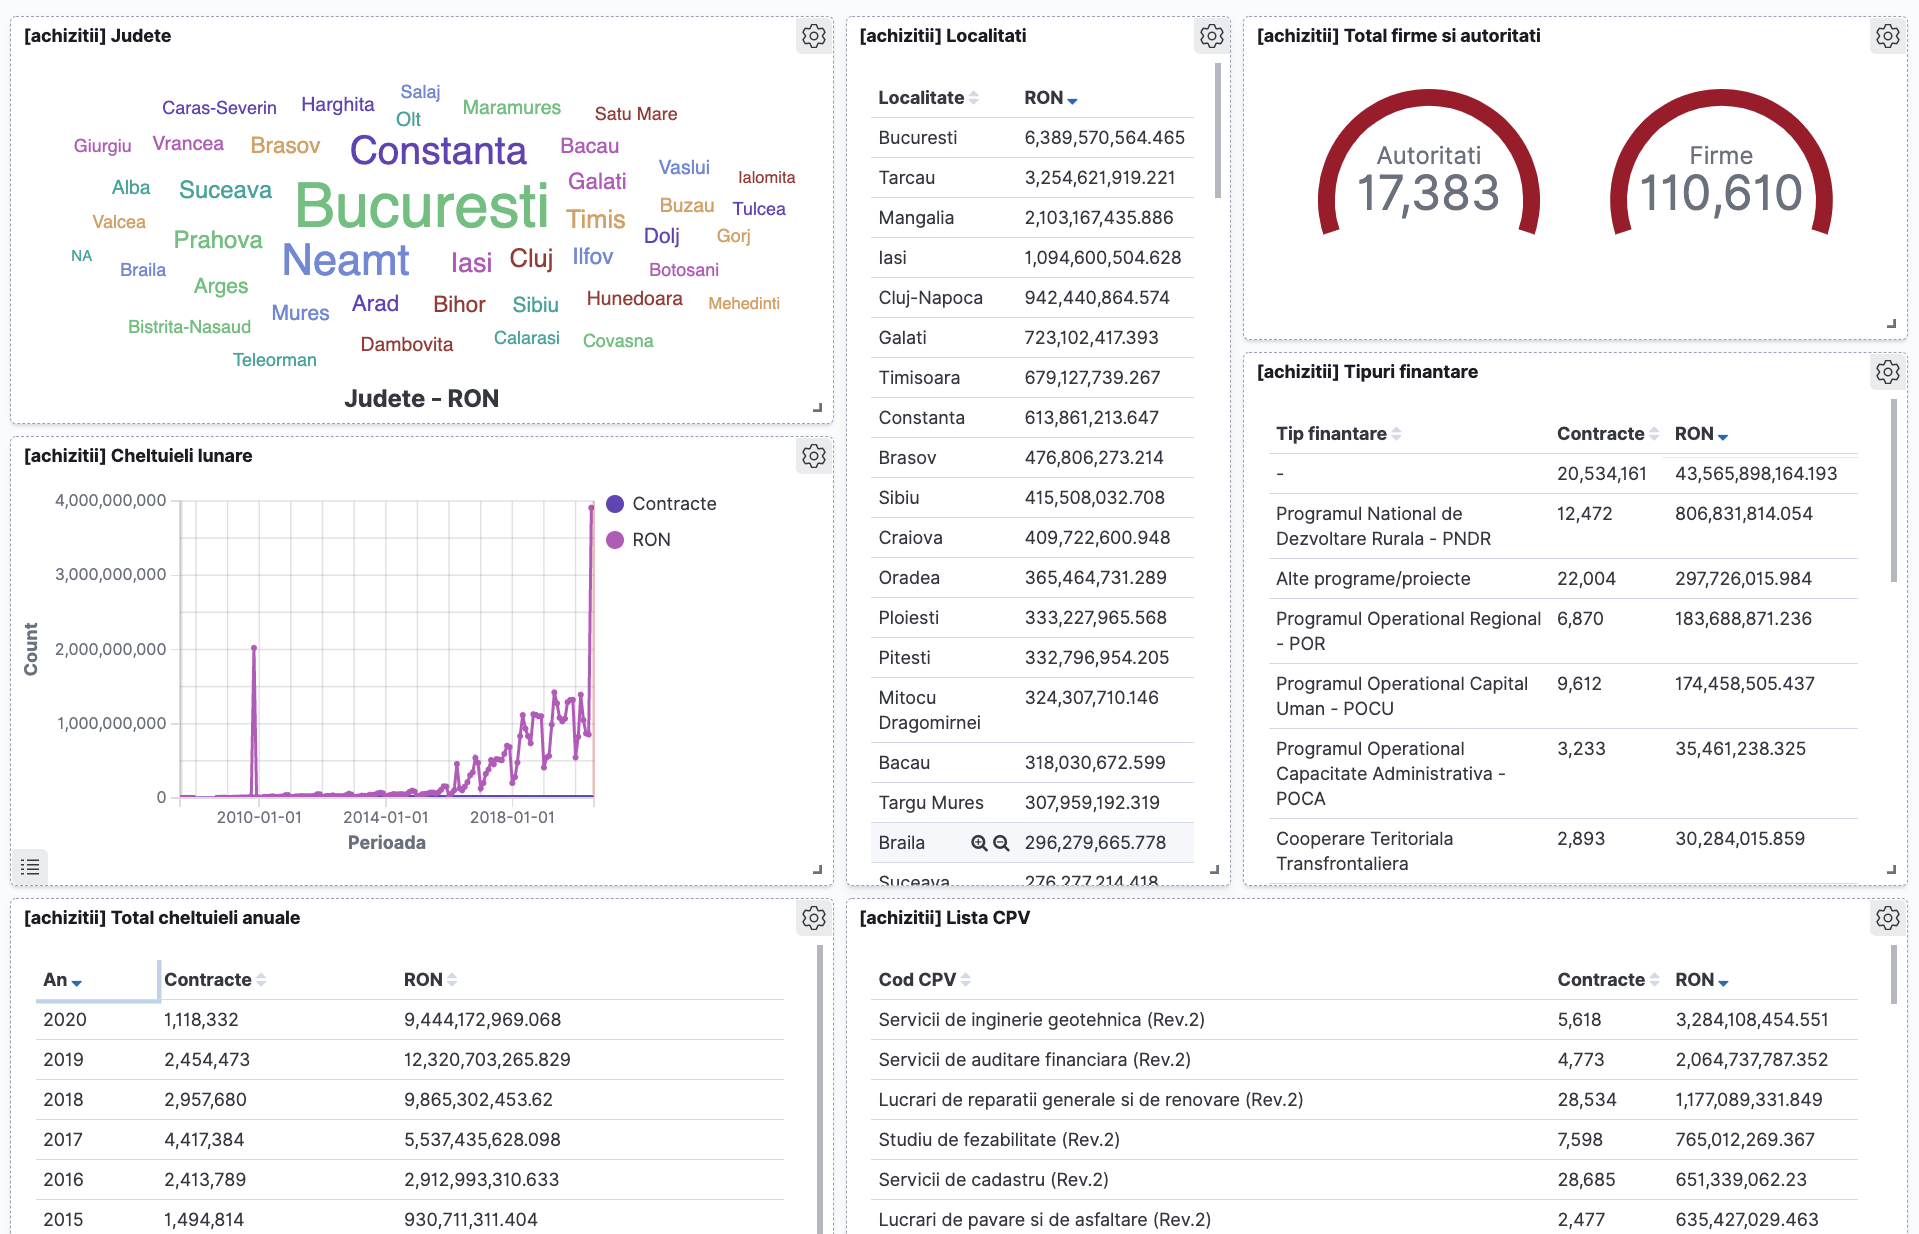Screen dimensions: 1919x1234
Task: Sort Lista CPV by Contracte column
Action: [x=1608, y=980]
